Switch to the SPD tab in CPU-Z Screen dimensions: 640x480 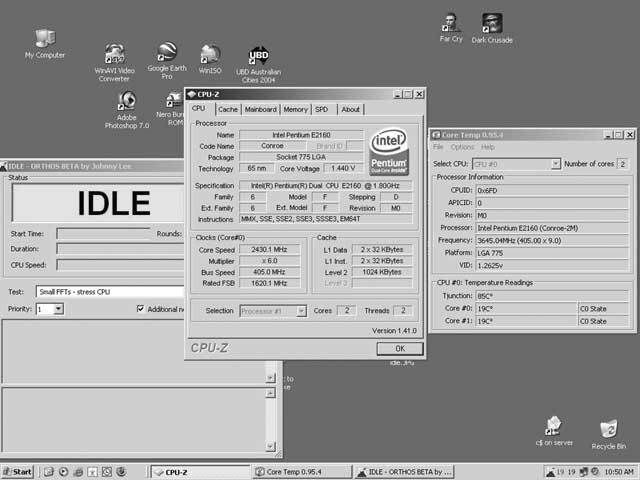click(x=322, y=109)
